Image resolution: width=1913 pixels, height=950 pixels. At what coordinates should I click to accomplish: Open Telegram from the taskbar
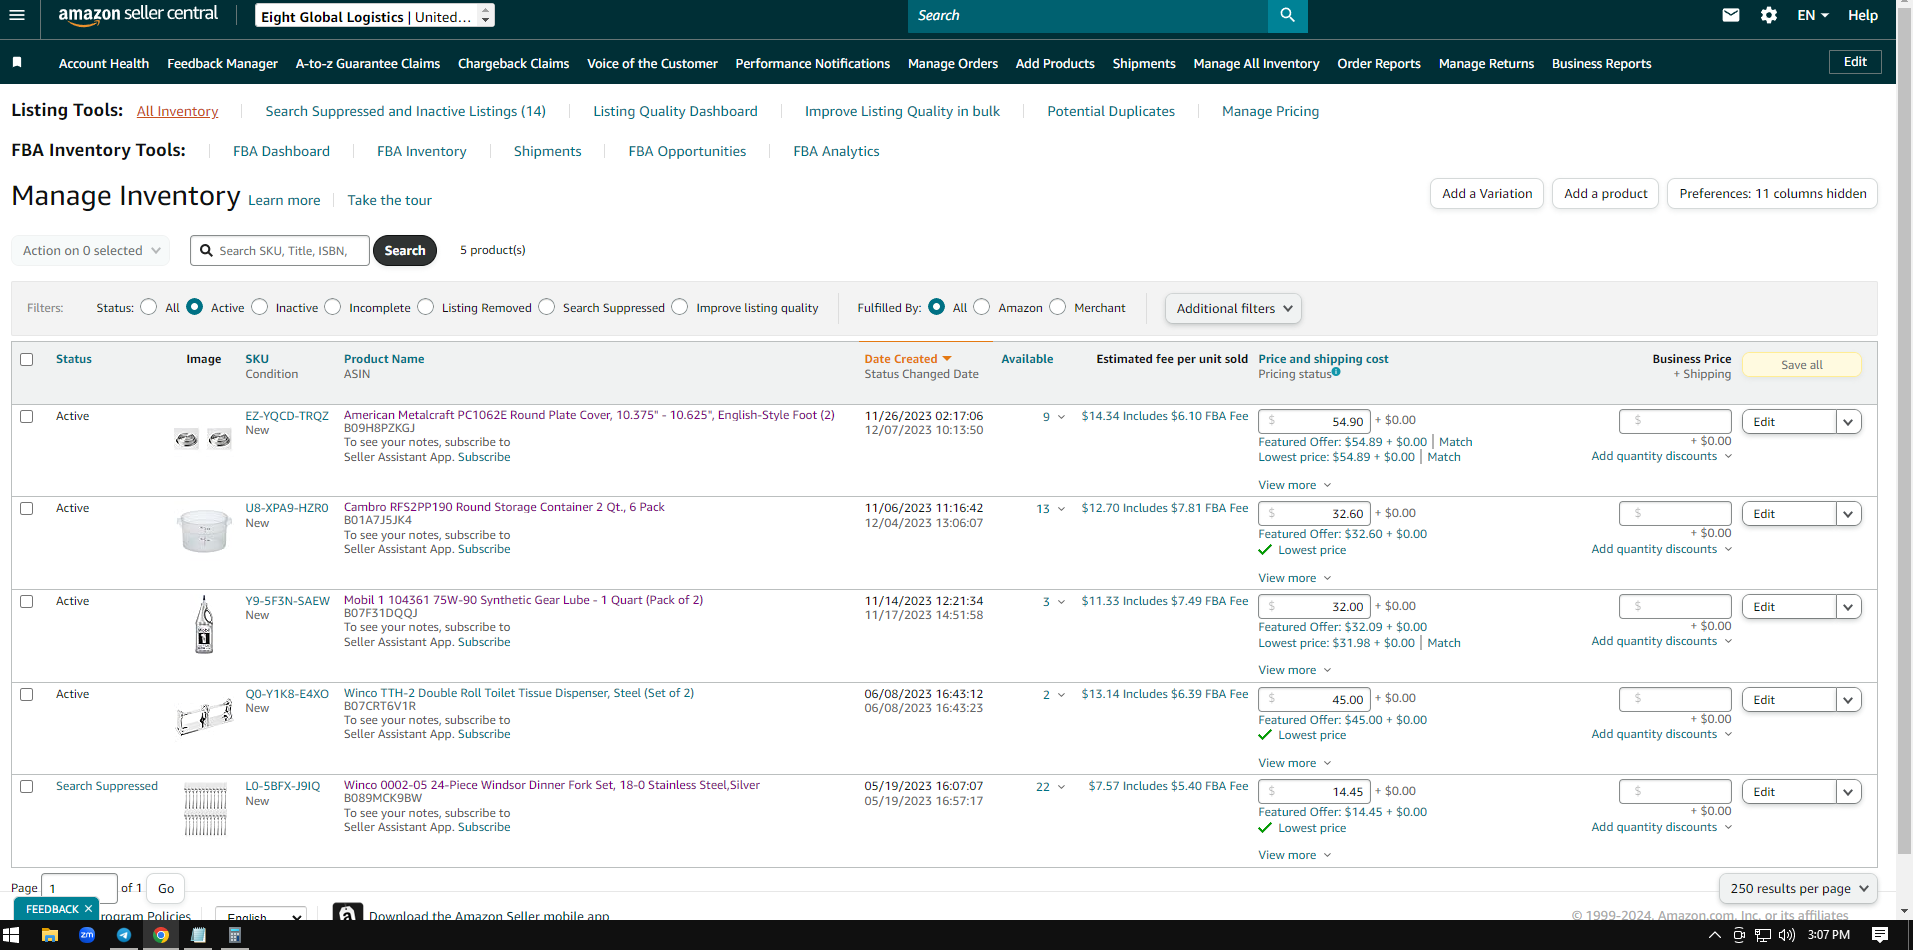[x=124, y=935]
